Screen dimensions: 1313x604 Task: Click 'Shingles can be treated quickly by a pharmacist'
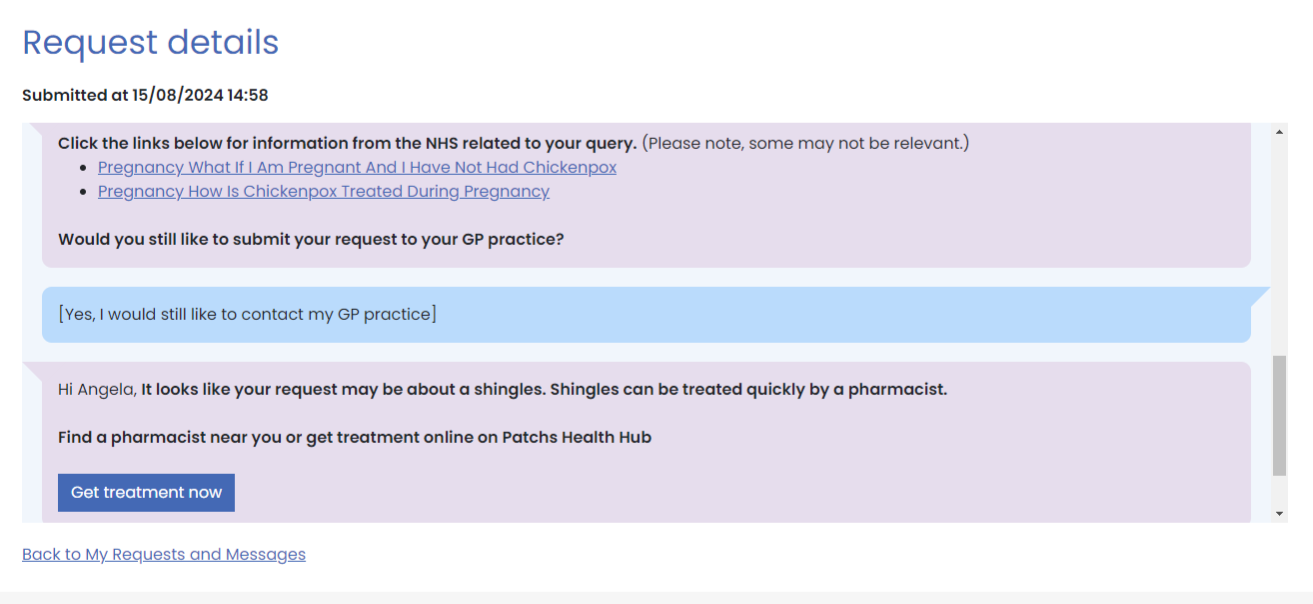pos(748,389)
